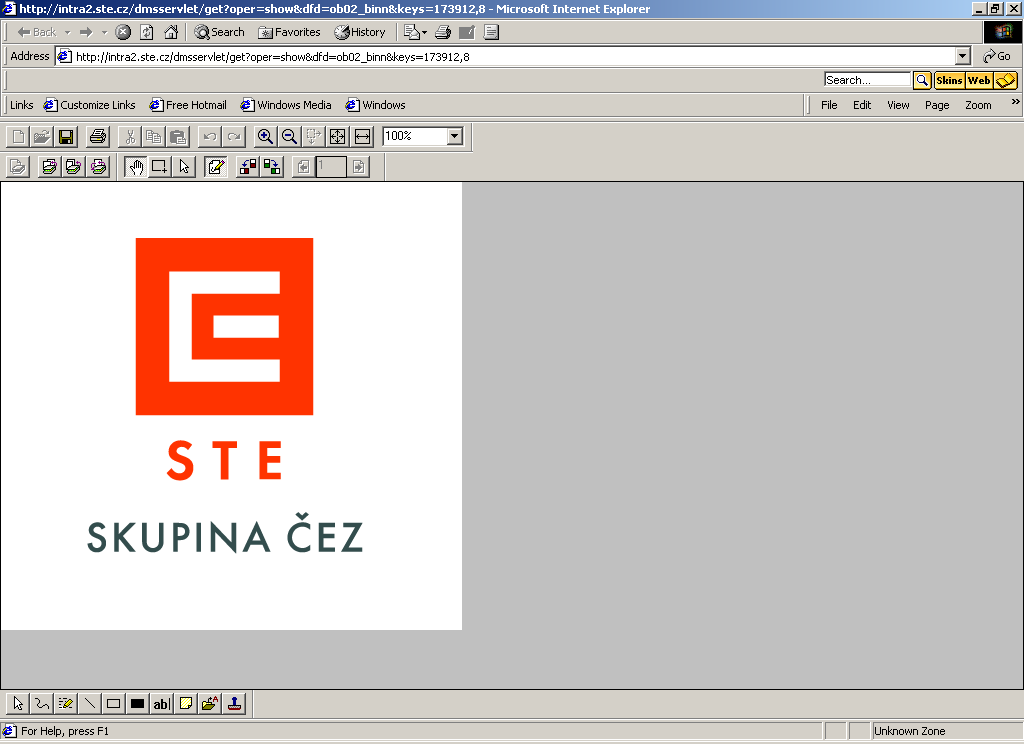Screen dimensions: 1024x744
Task: Click the Best fit icon
Action: point(338,137)
